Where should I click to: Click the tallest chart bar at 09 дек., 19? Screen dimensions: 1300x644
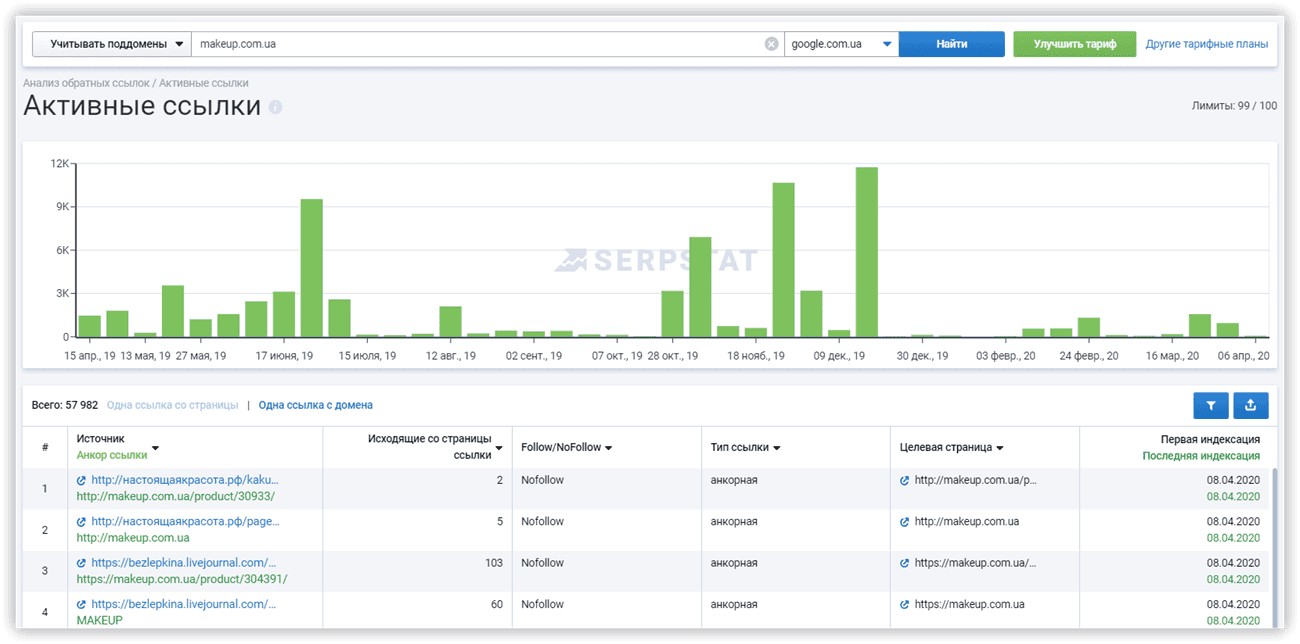click(866, 252)
